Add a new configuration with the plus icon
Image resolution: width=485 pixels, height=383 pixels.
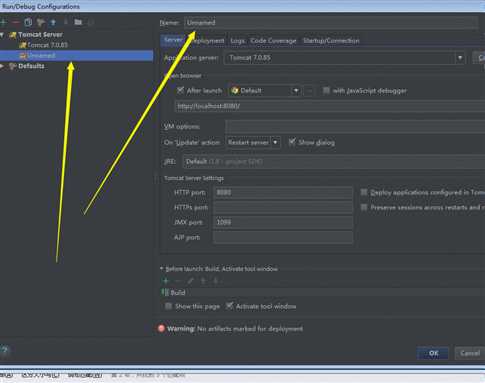[x=3, y=22]
